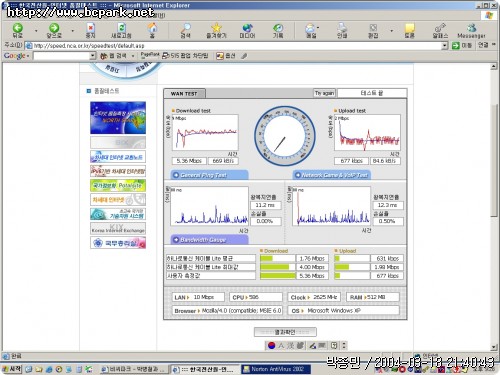Click the result confirmation button below panel
The image size is (500, 375).
click(285, 332)
